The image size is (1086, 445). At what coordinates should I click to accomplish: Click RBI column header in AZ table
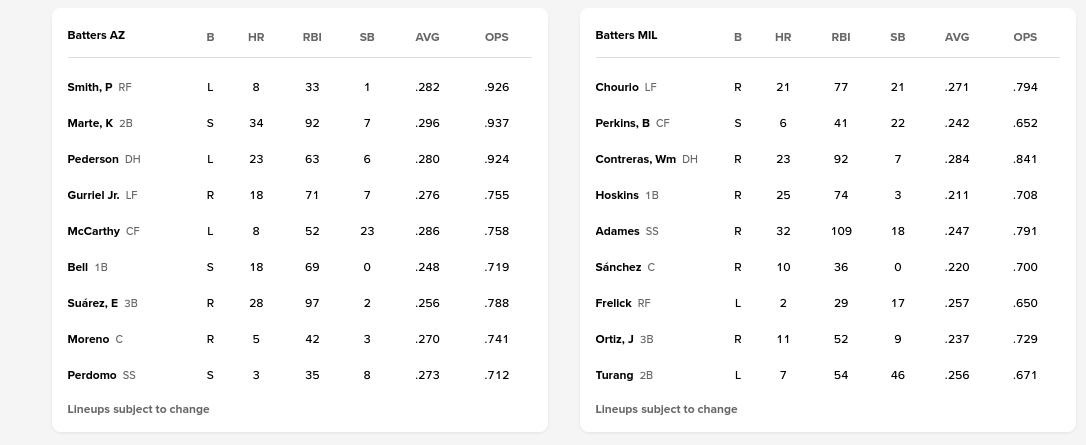pos(312,37)
